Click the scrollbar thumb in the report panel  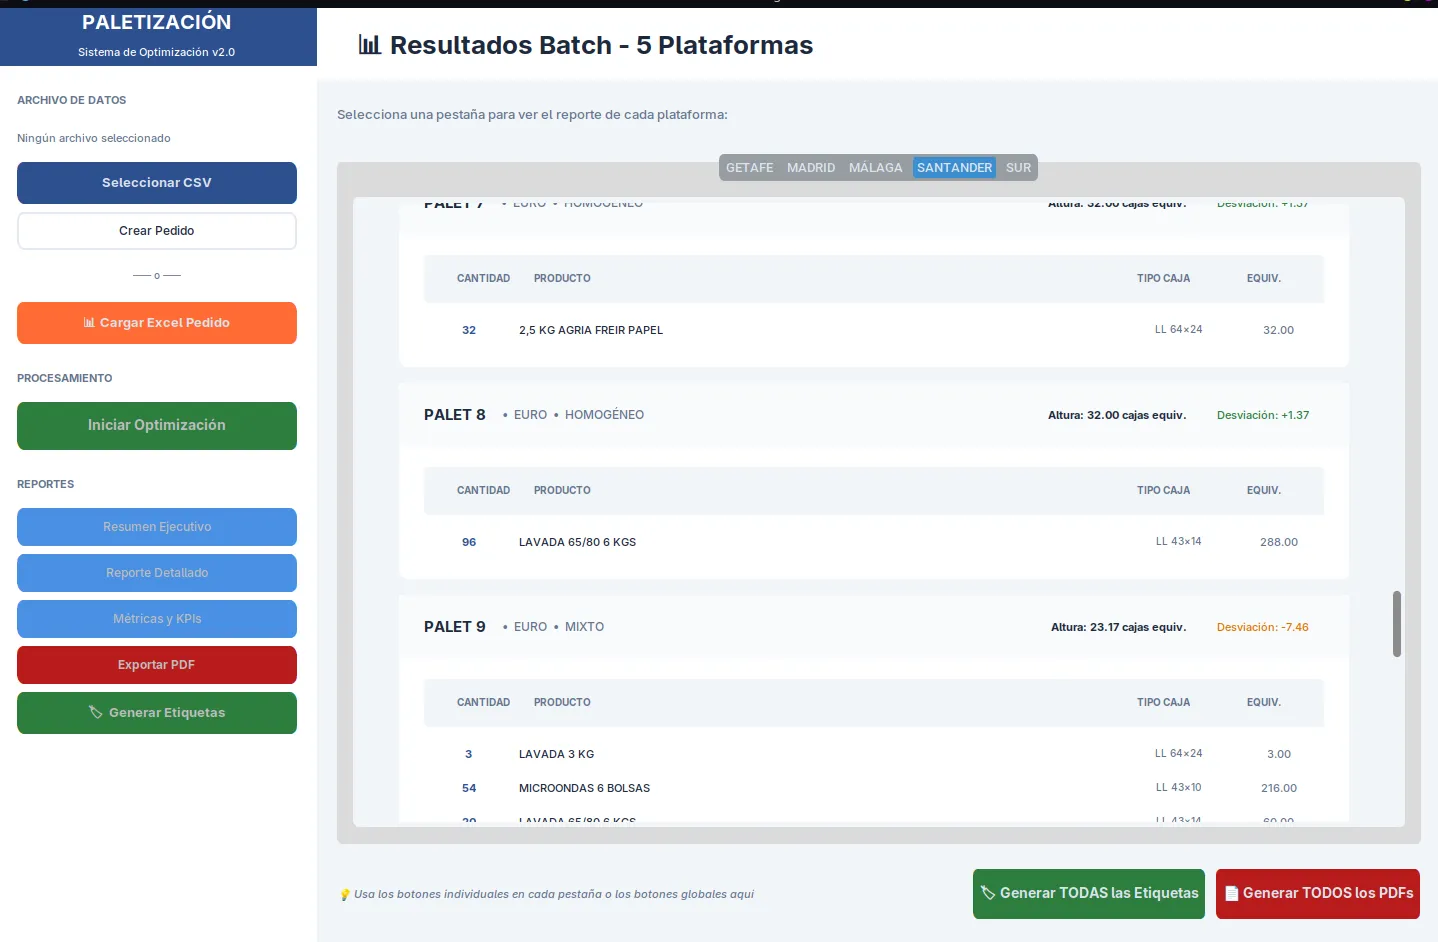1397,624
